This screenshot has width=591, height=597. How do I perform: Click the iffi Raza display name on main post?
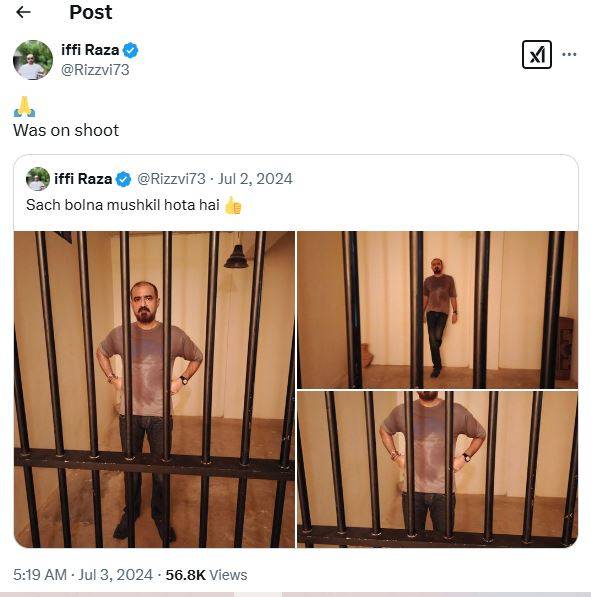90,50
